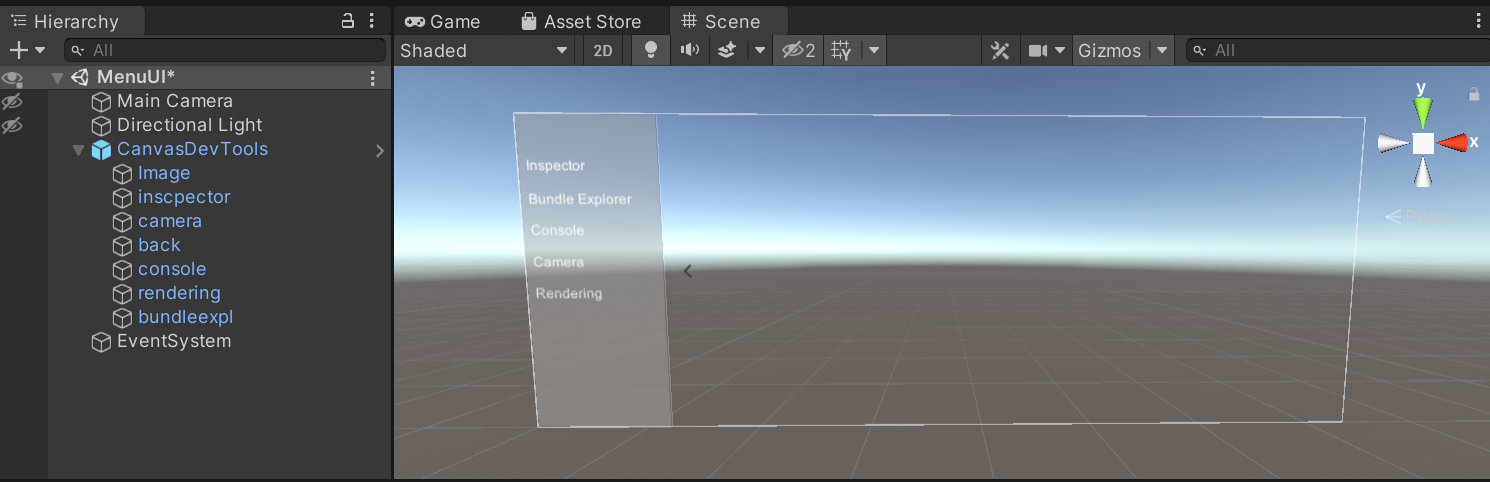Open the Asset Store tab
1490x482 pixels.
[x=580, y=21]
